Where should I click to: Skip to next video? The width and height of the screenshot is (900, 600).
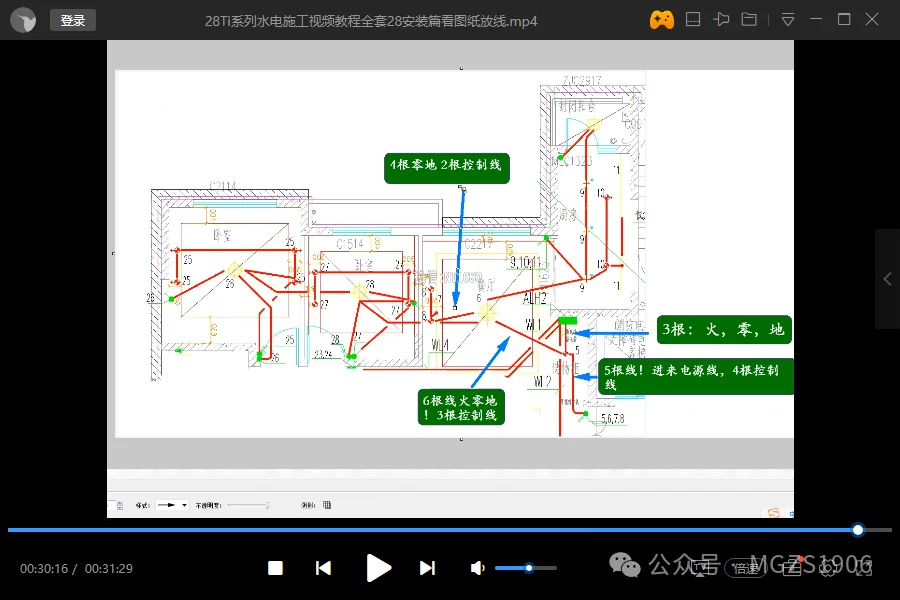coord(427,568)
